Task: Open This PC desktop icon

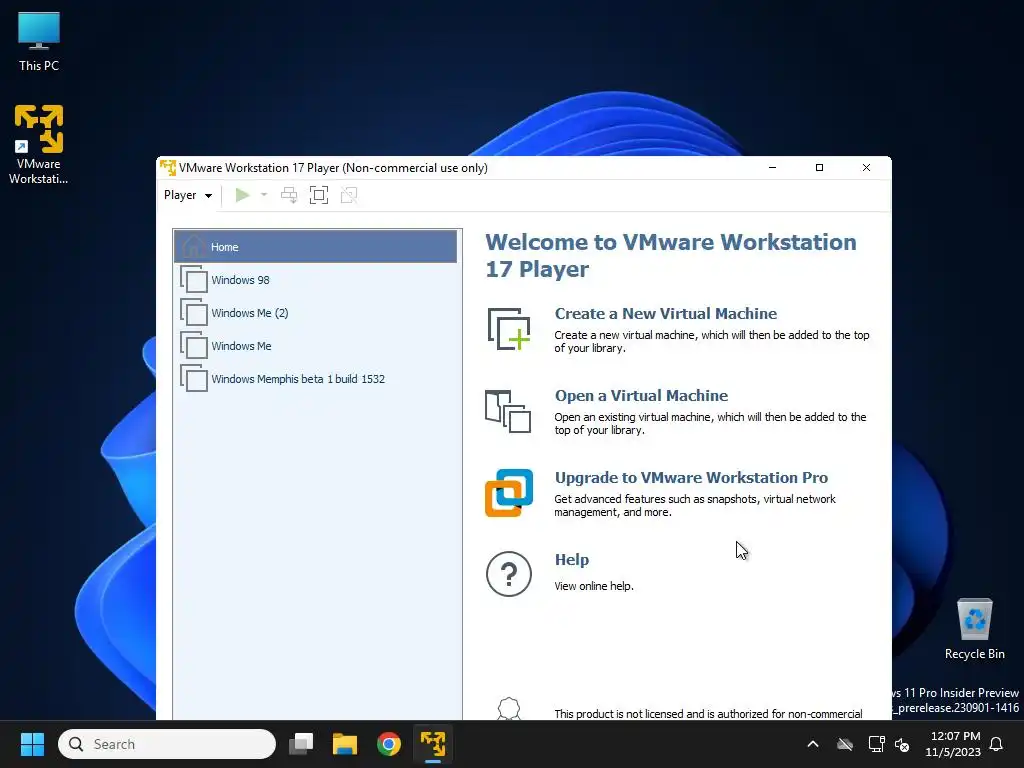Action: tap(39, 42)
